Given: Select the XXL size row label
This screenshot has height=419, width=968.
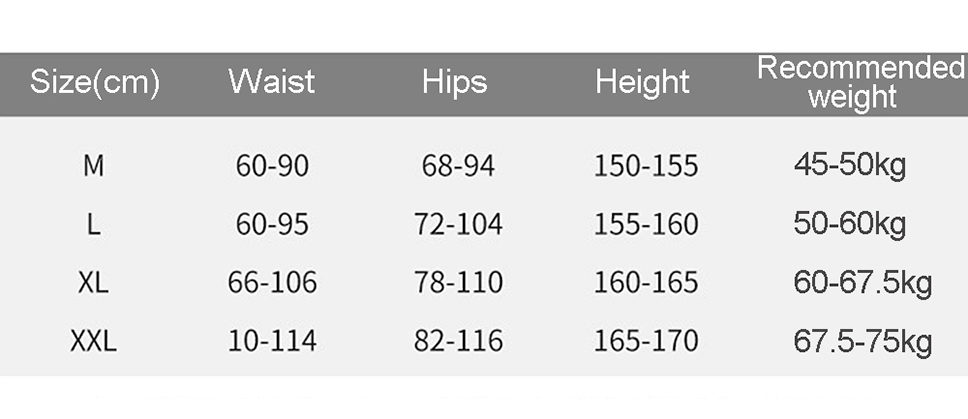Looking at the screenshot, I should pyautogui.click(x=93, y=342).
